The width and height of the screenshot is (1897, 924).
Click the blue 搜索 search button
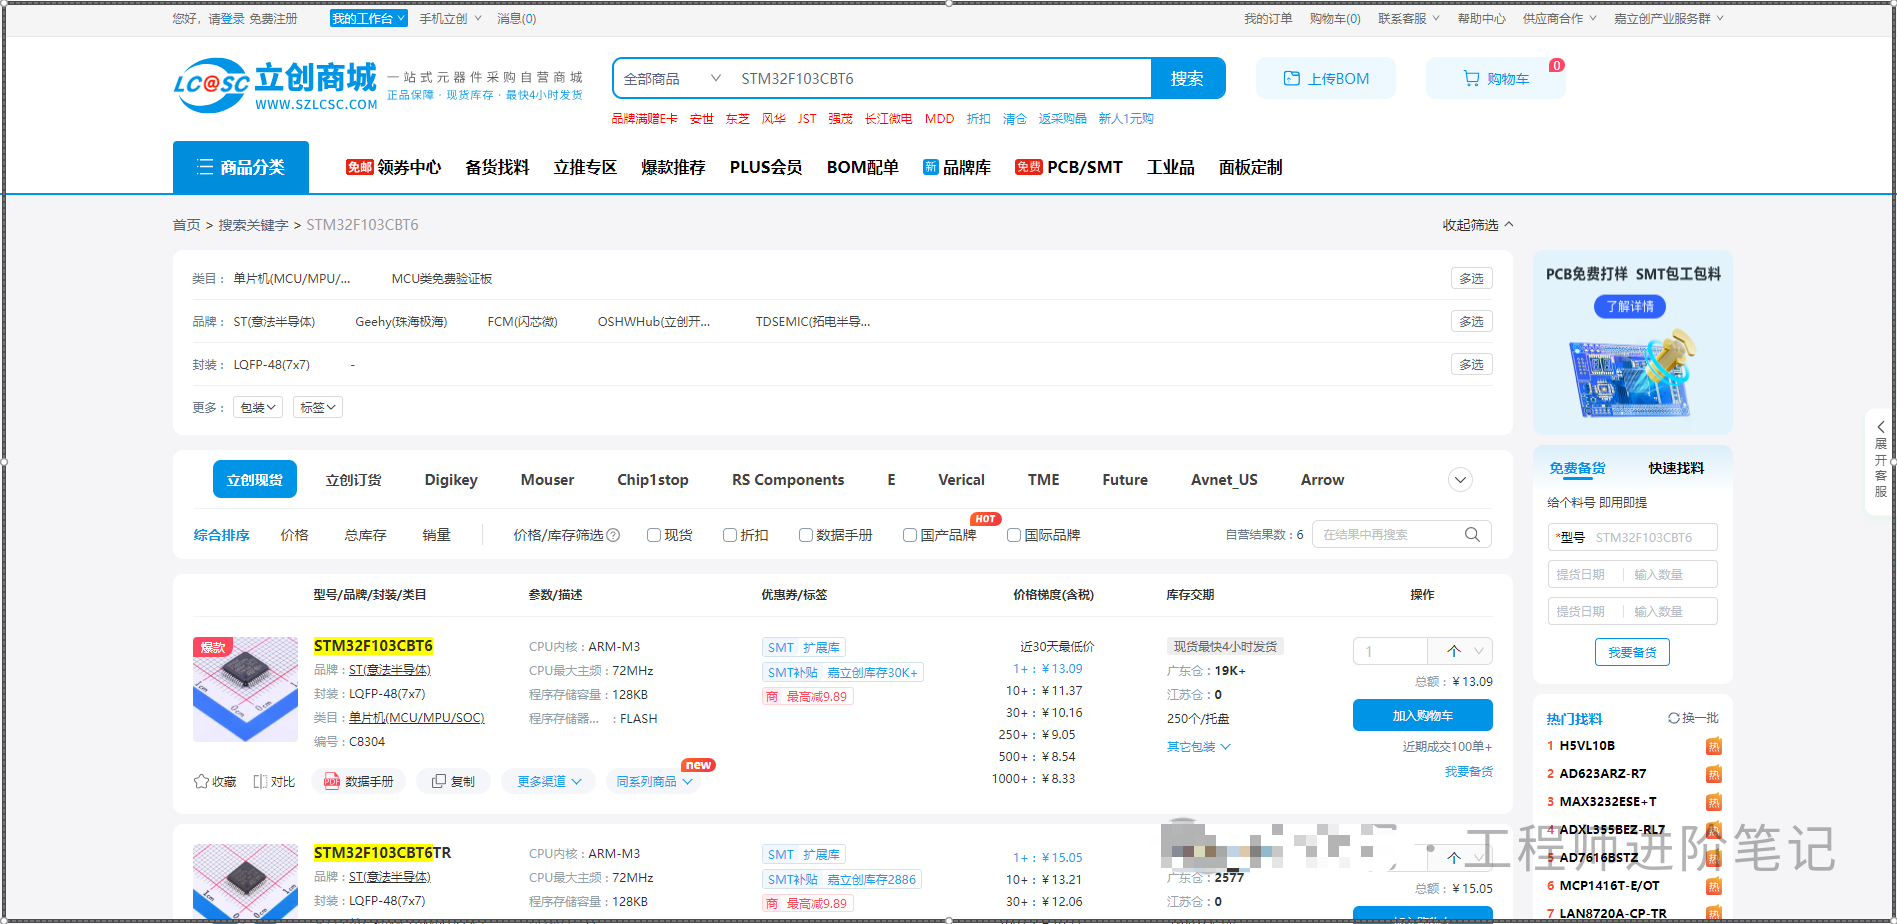click(1187, 78)
